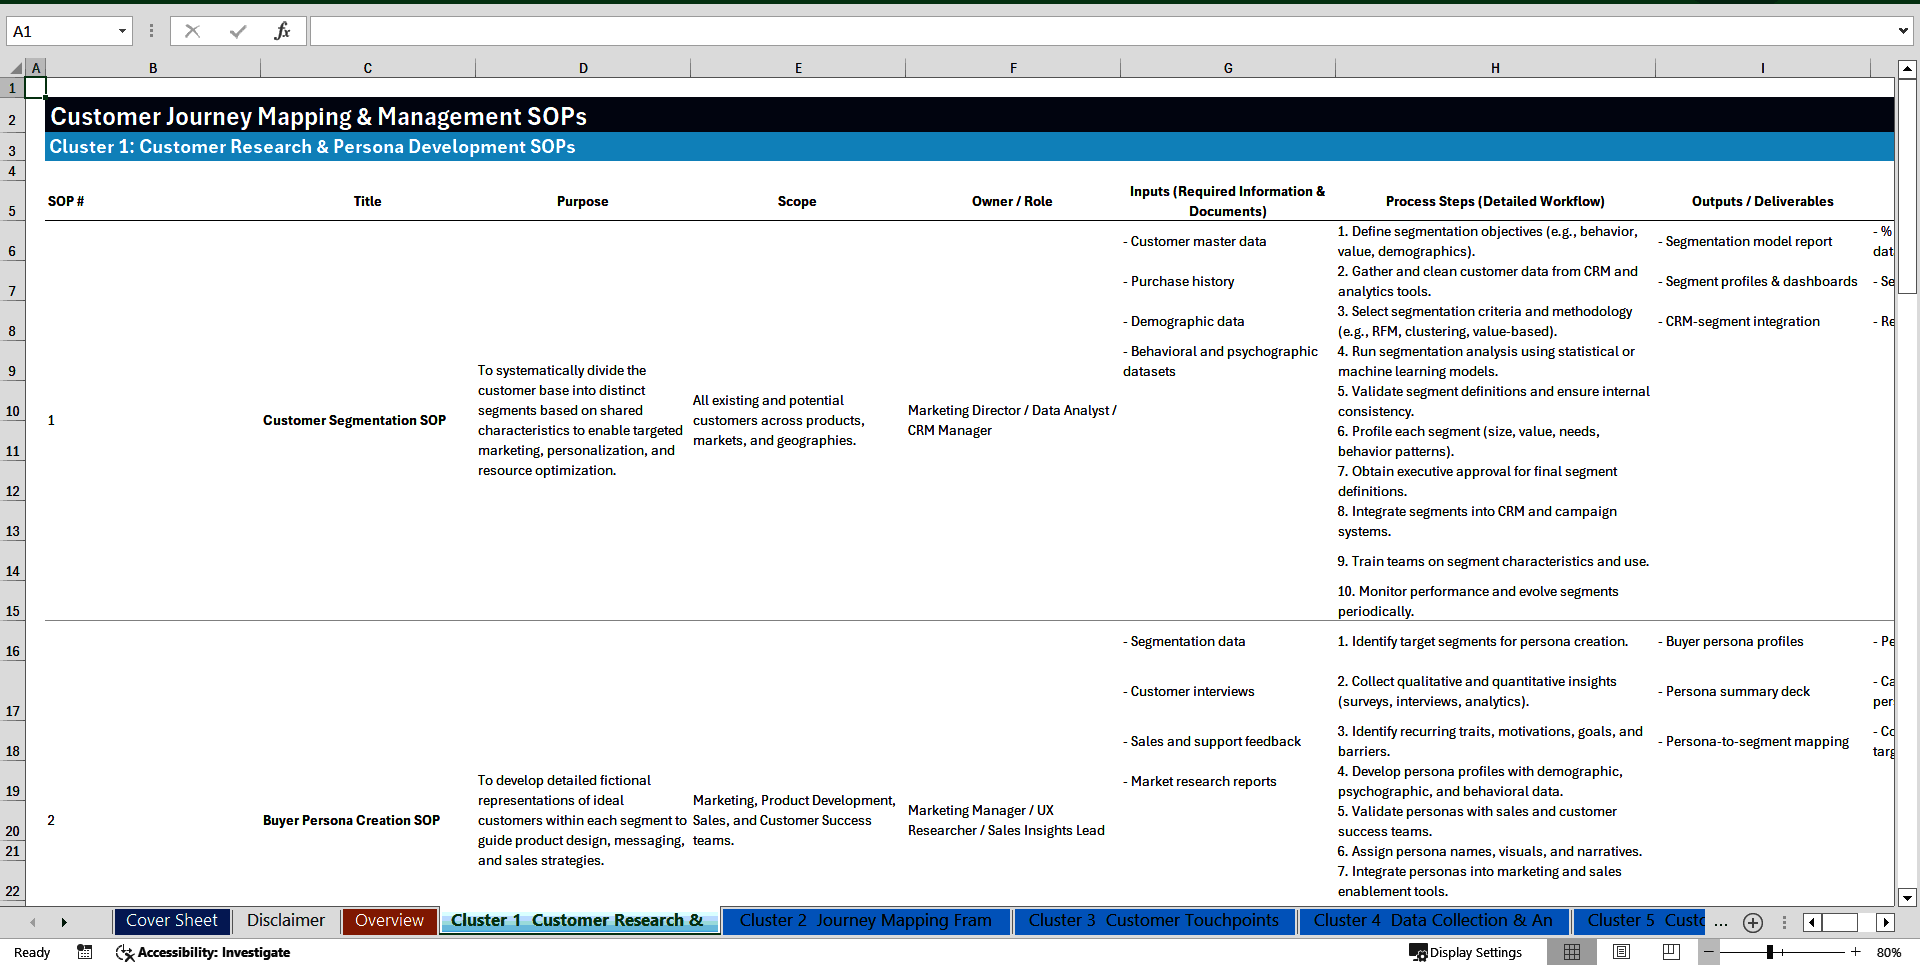Open the ellipsis to show hidden sheet tabs
Screen dimensions: 1920x966
(x=1721, y=922)
